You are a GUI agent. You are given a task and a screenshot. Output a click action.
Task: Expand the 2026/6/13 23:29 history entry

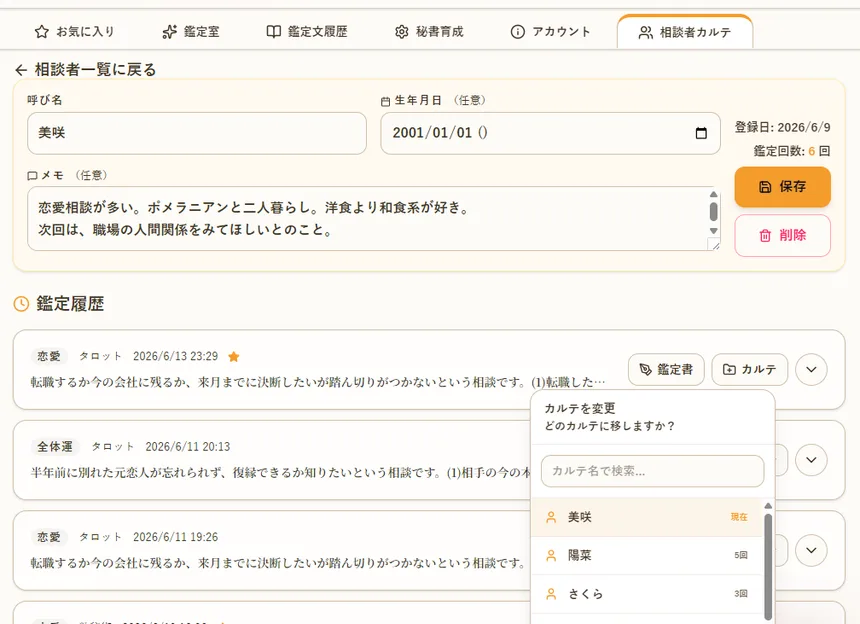[x=811, y=370]
